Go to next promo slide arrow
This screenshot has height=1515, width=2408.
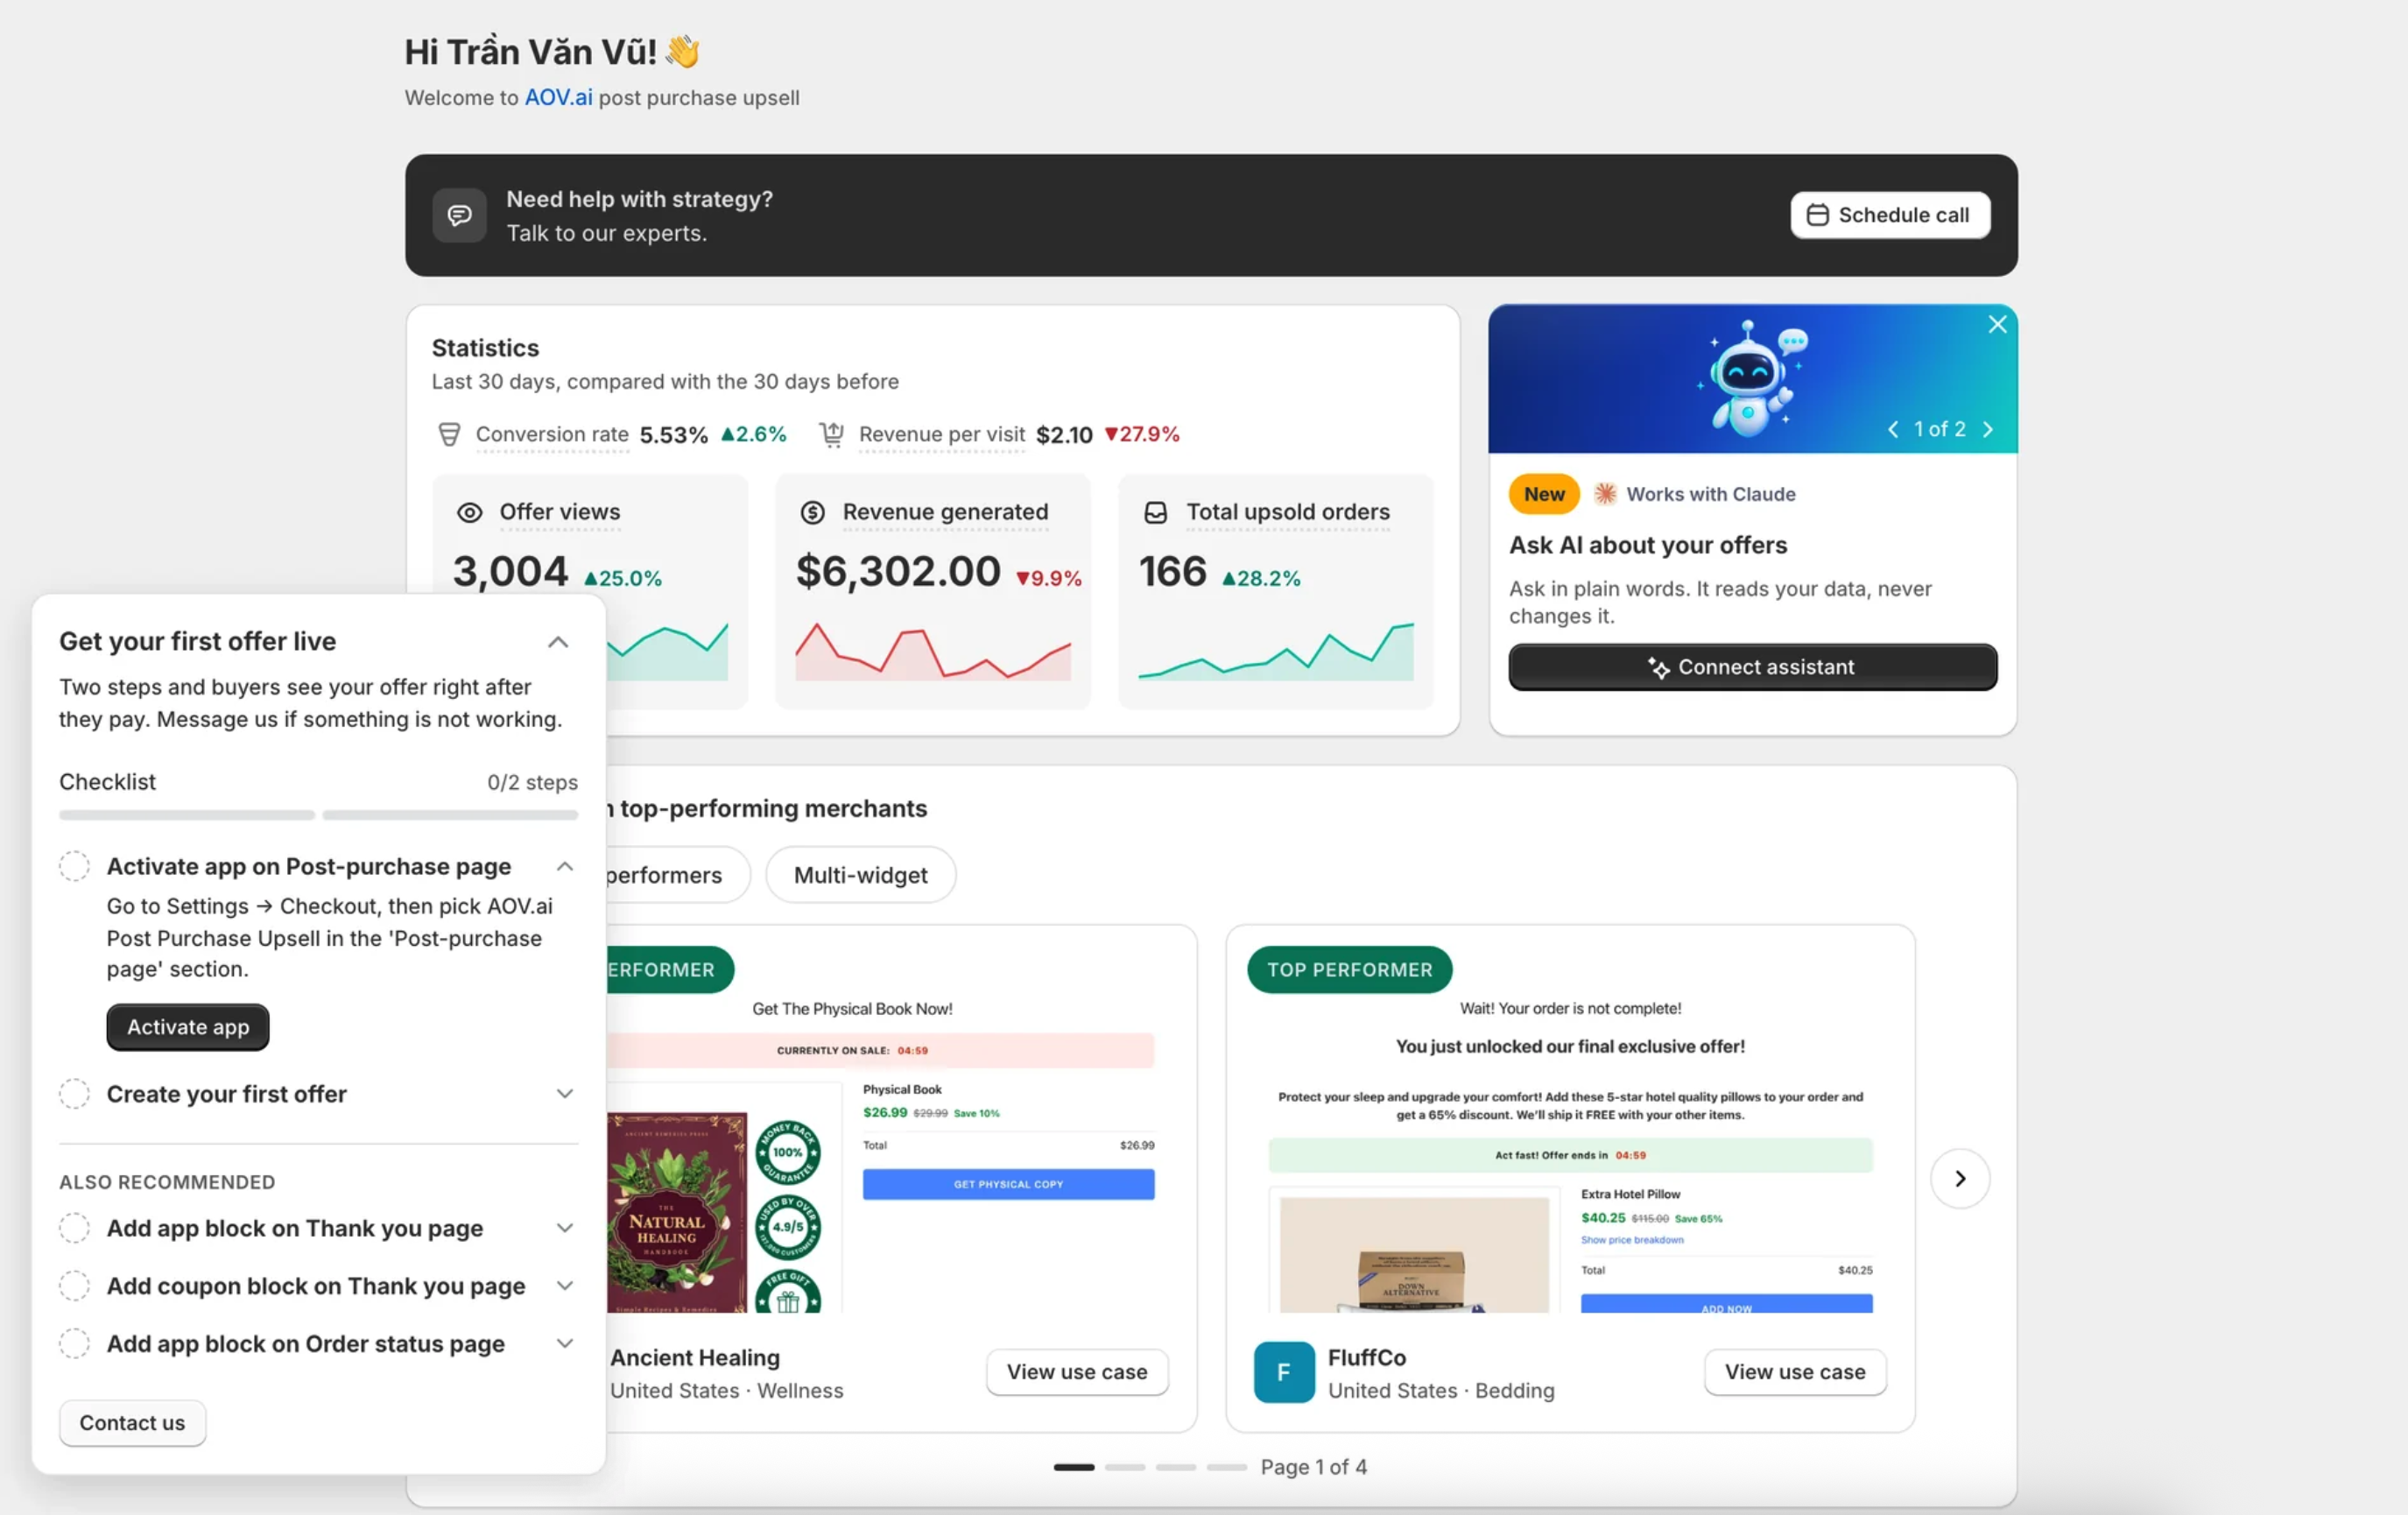click(1987, 429)
